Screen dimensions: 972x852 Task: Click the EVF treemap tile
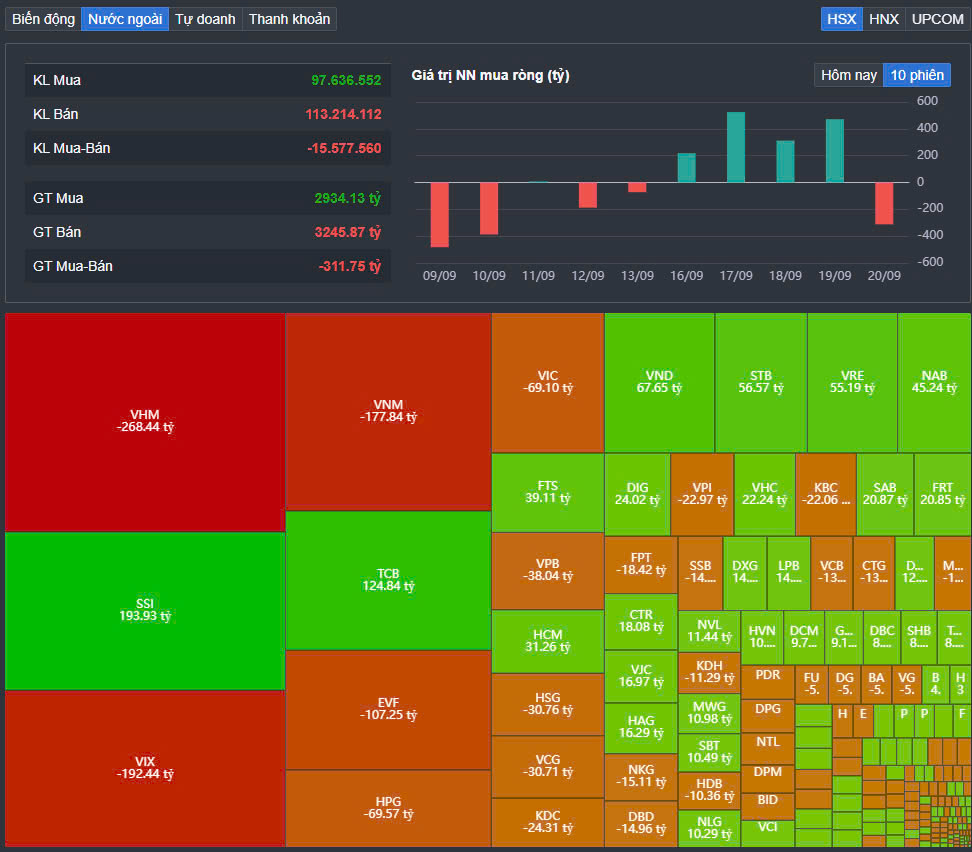coord(388,709)
